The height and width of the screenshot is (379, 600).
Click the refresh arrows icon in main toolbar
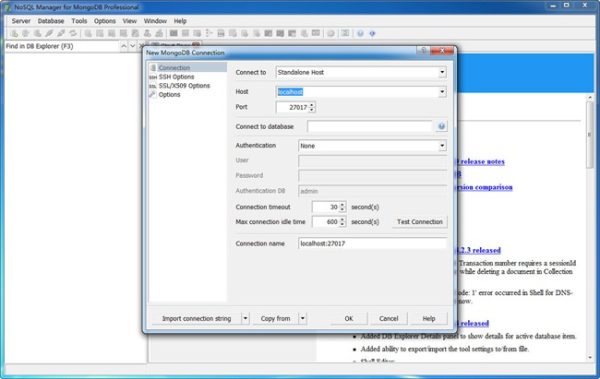(73, 34)
